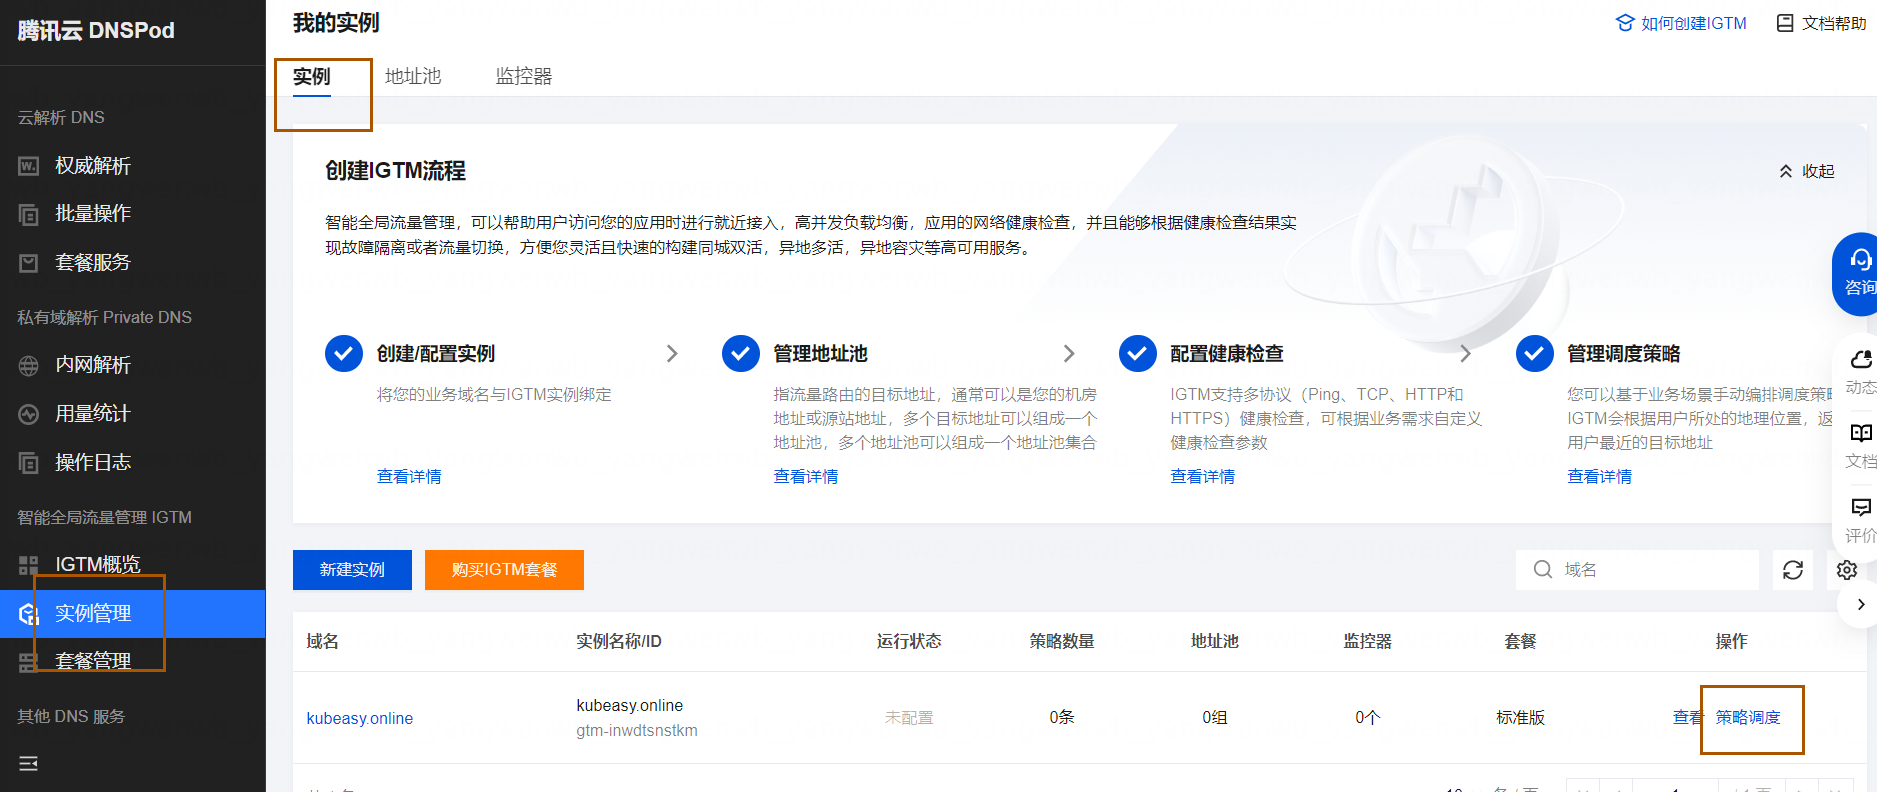Switch to the 实例 tab
Image resolution: width=1877 pixels, height=792 pixels.
[x=311, y=76]
